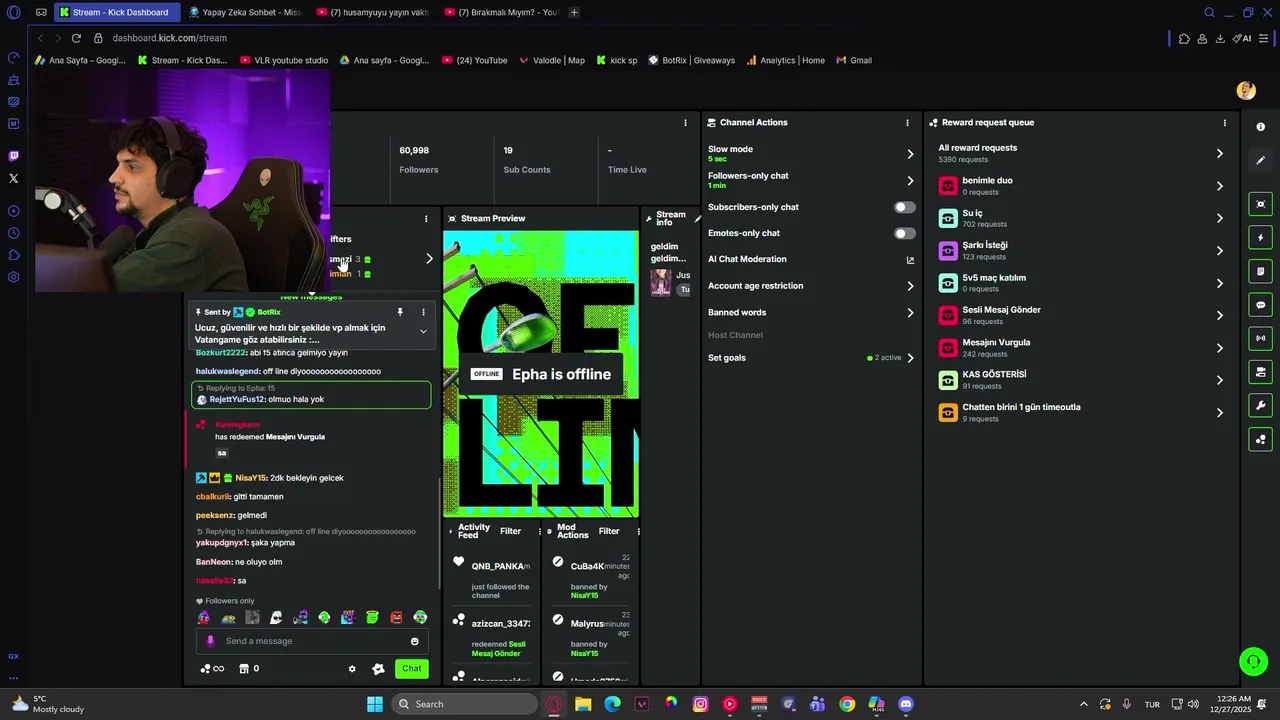Image resolution: width=1280 pixels, height=720 pixels.
Task: Click the user profile avatar at top right
Action: tap(1246, 91)
